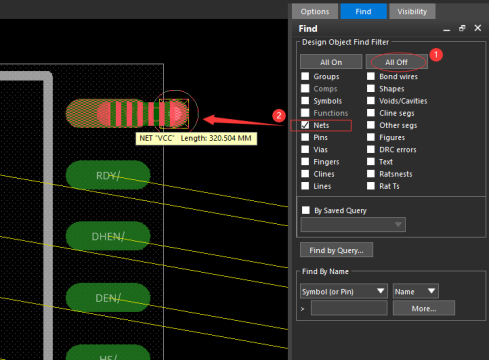Enable the Fingers checkbox

[x=305, y=161]
